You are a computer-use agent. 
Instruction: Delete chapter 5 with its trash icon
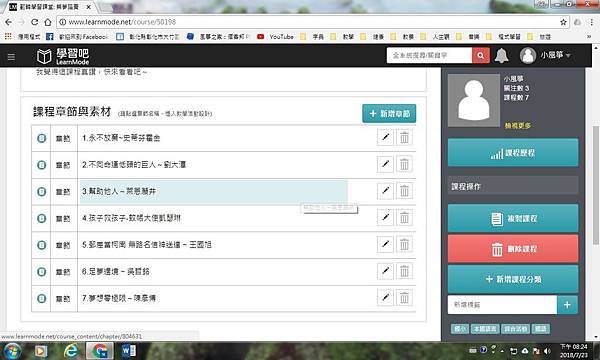pyautogui.click(x=404, y=244)
